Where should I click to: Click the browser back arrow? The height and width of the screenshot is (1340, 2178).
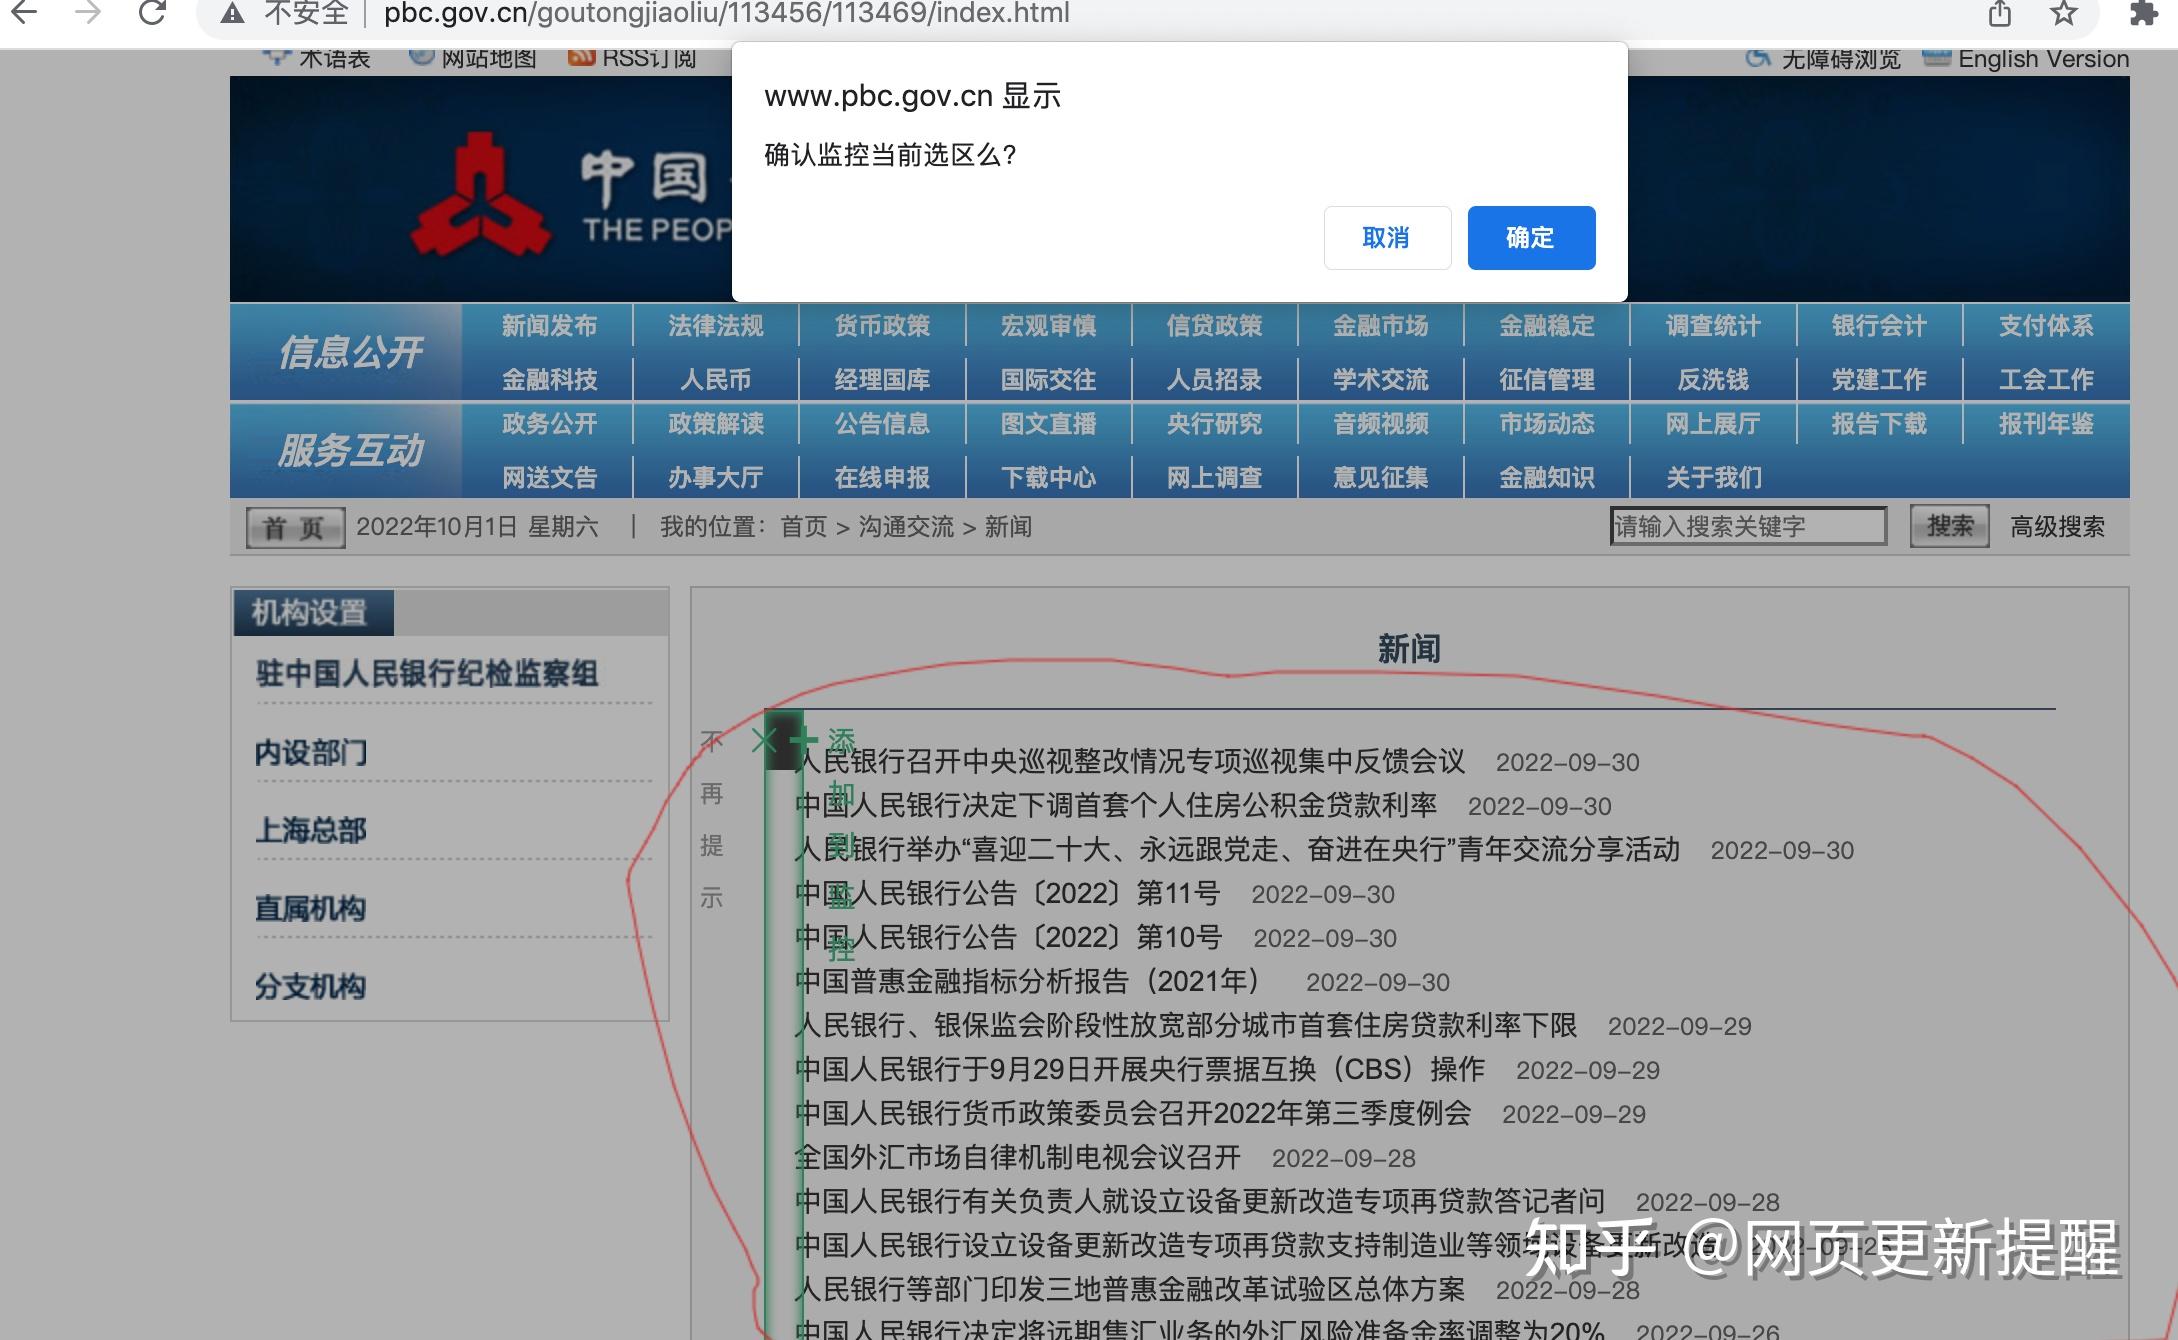click(24, 13)
